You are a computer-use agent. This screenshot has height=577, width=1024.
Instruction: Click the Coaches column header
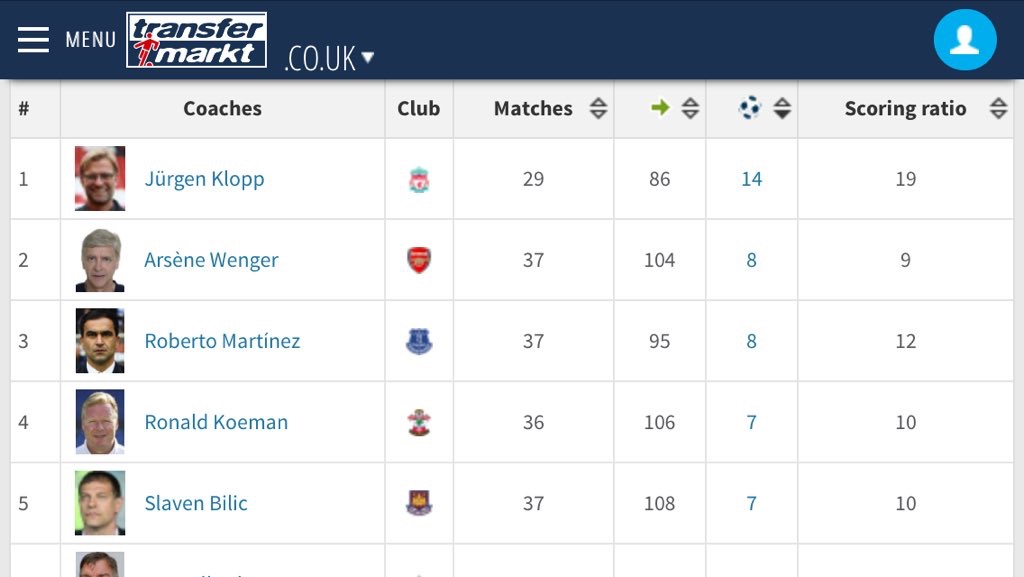(222, 109)
